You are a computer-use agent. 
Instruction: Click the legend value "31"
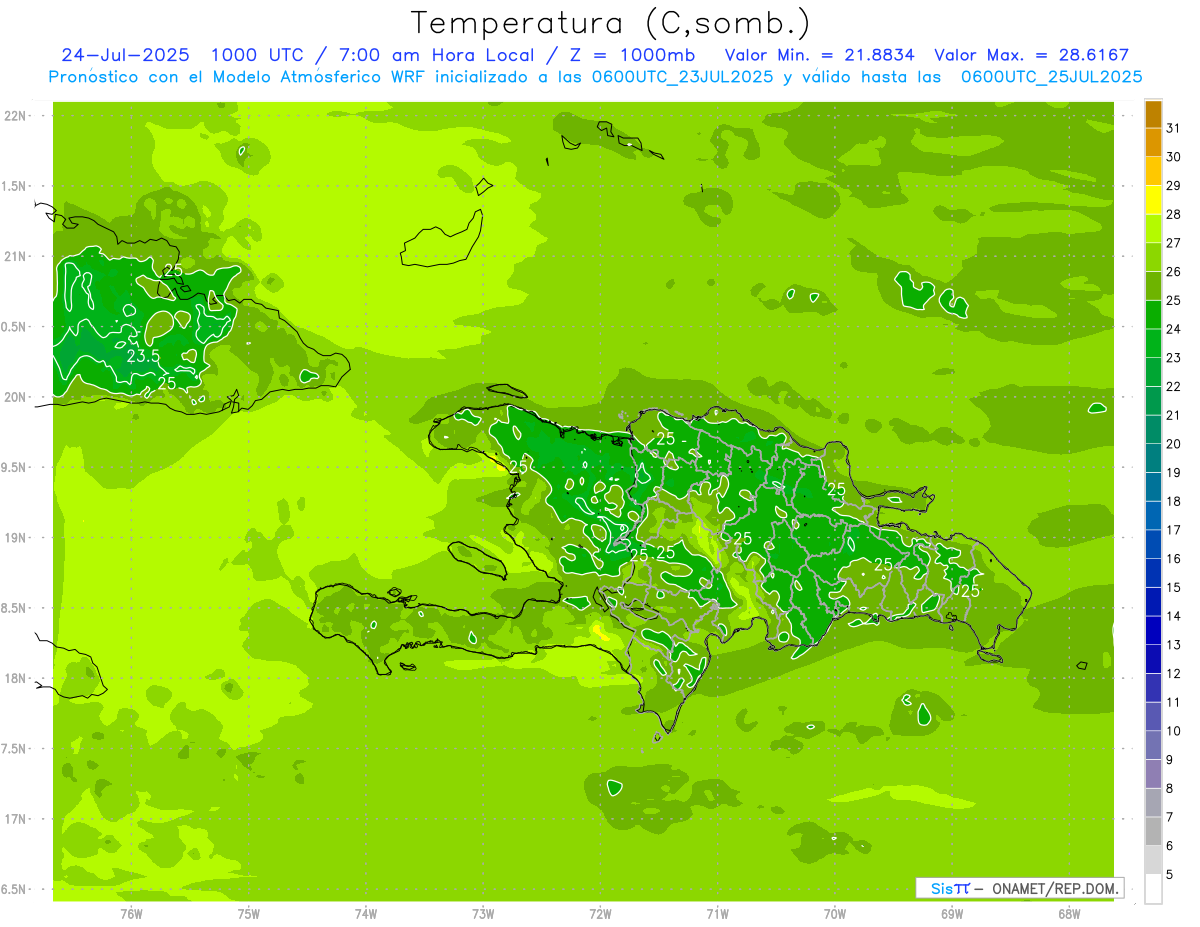tap(1174, 128)
